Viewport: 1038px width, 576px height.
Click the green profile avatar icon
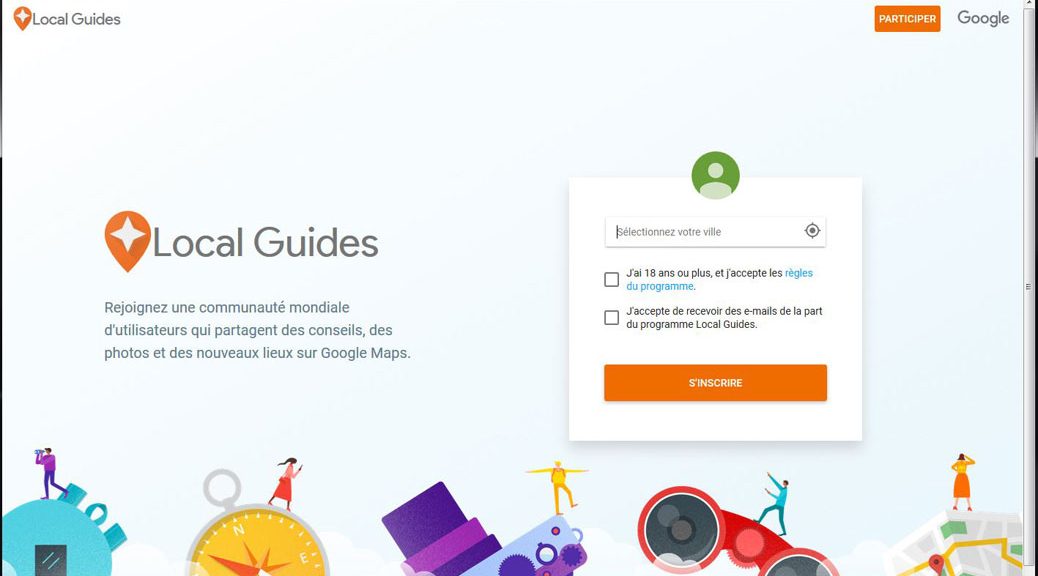coord(715,175)
